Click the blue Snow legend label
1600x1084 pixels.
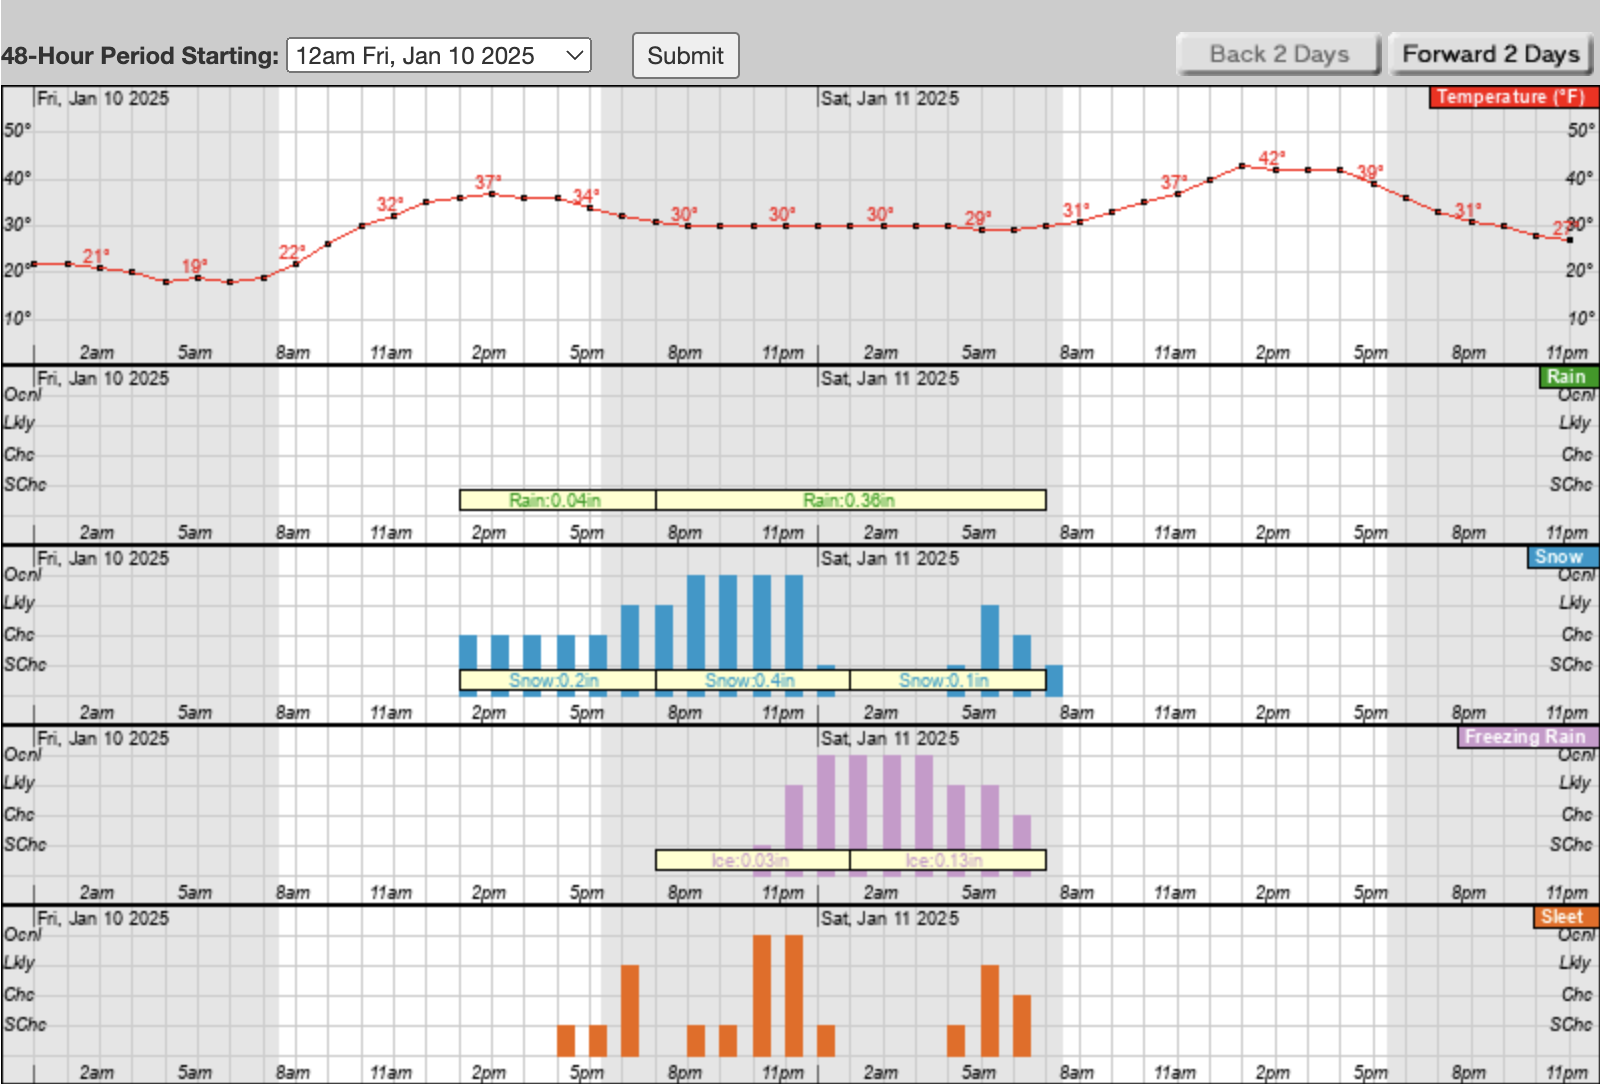[1560, 557]
